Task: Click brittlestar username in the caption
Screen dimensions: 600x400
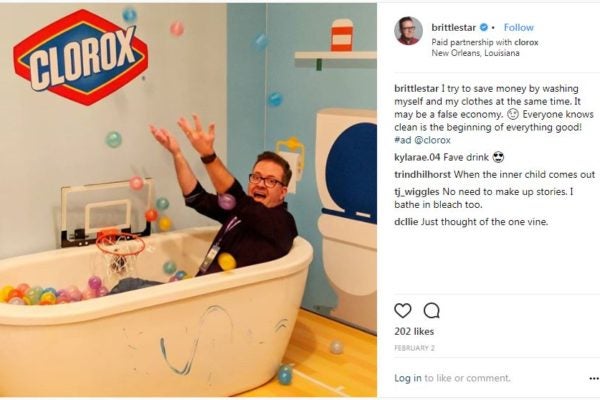Action: pyautogui.click(x=416, y=88)
